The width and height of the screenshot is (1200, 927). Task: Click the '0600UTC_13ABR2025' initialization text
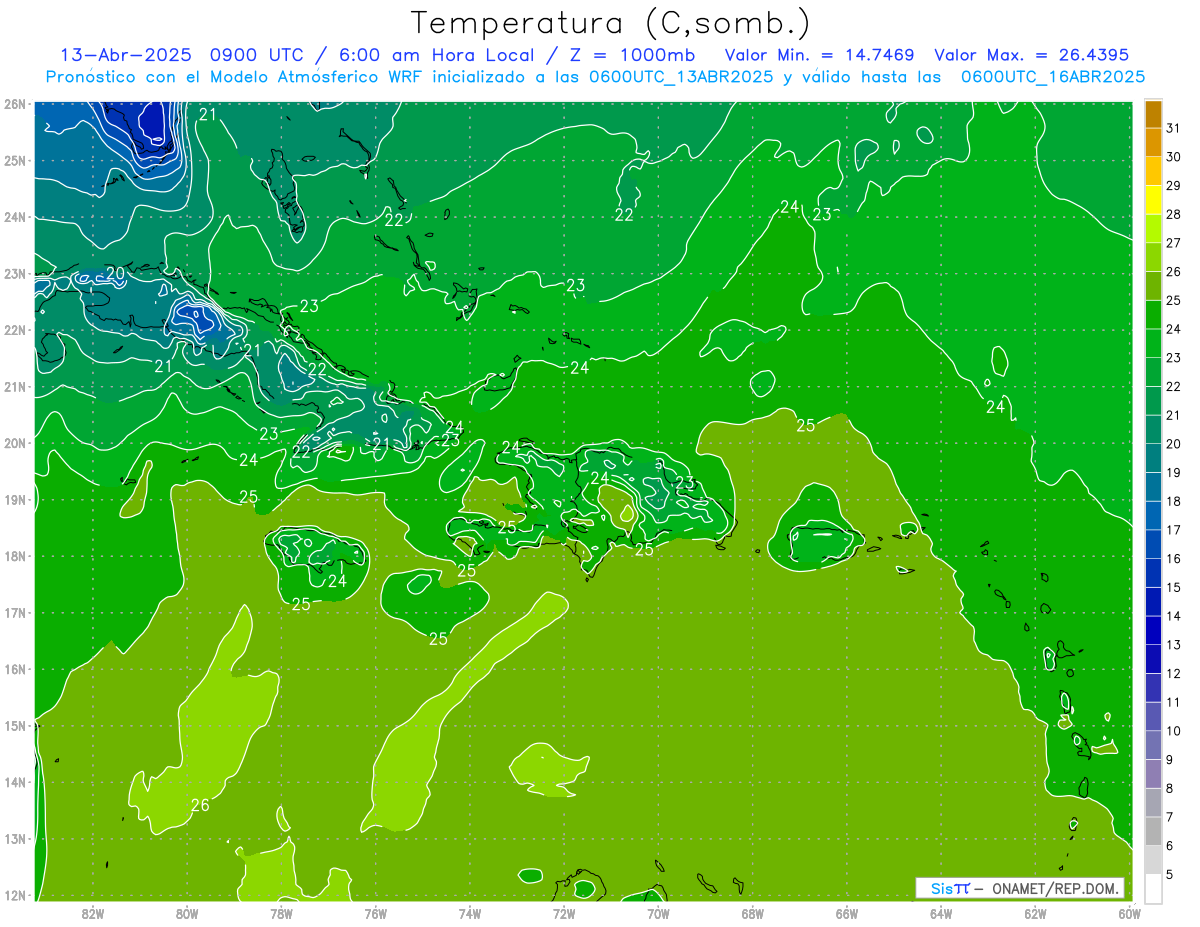coord(681,77)
